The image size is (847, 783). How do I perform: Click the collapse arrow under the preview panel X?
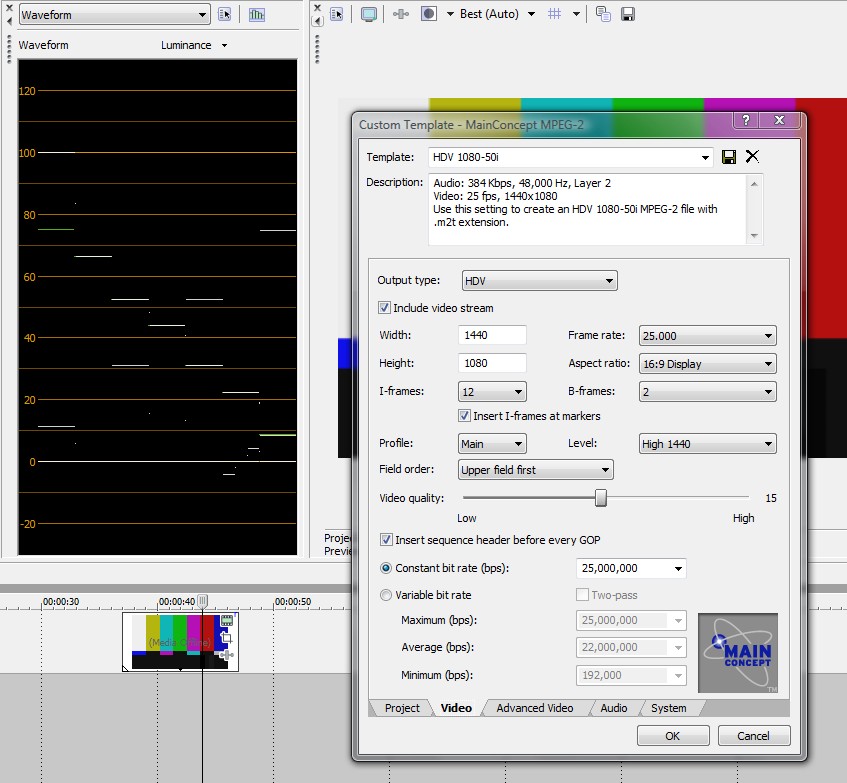318,21
